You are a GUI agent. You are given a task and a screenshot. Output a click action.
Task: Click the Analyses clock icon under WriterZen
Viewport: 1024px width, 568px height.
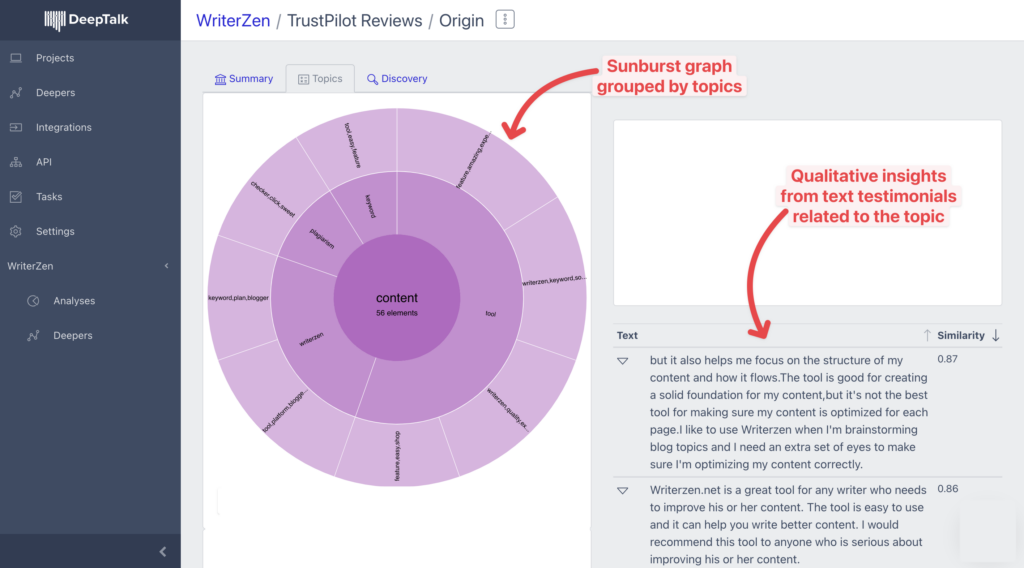click(33, 301)
